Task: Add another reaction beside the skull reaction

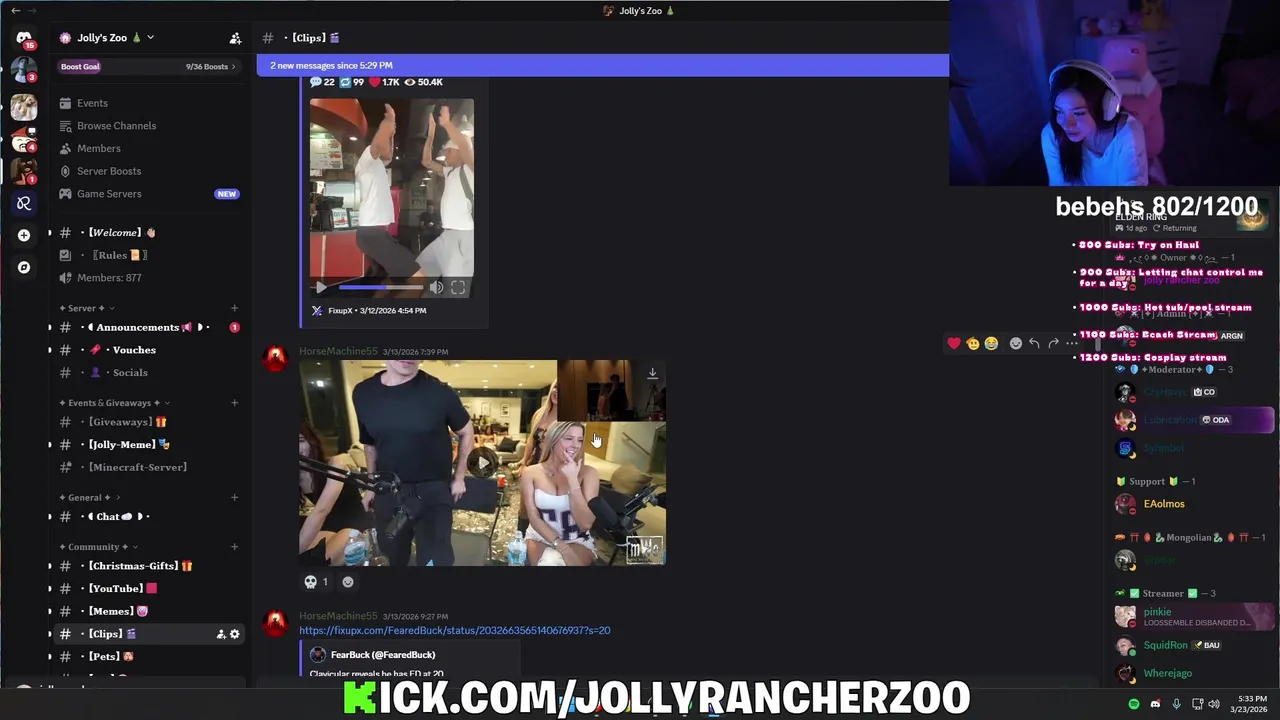Action: [348, 582]
